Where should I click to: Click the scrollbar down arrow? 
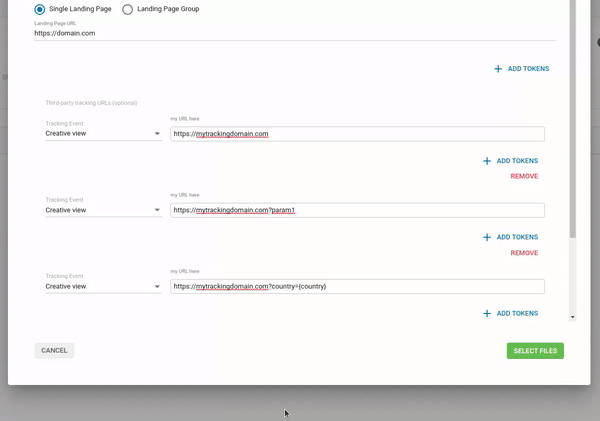pos(572,317)
